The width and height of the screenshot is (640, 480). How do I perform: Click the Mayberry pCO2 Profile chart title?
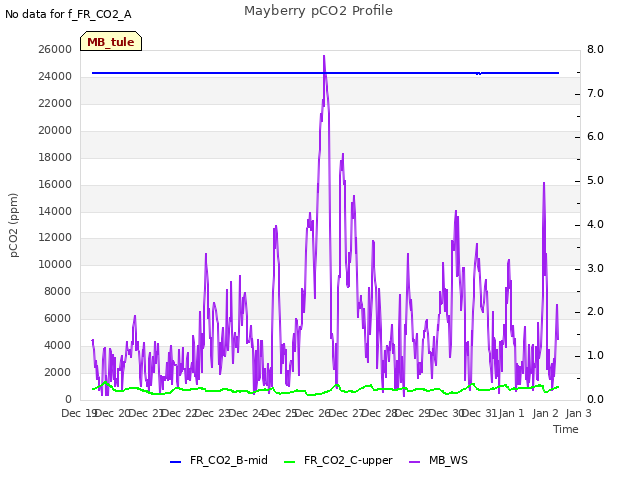pos(318,11)
